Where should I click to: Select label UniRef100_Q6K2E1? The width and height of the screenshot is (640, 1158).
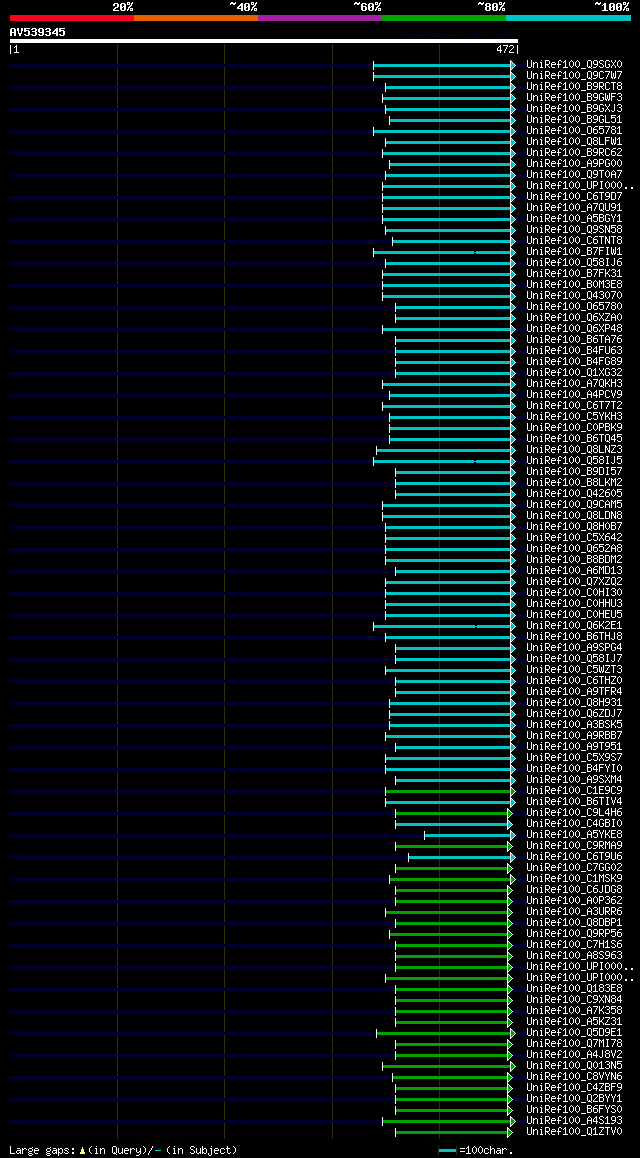[574, 626]
